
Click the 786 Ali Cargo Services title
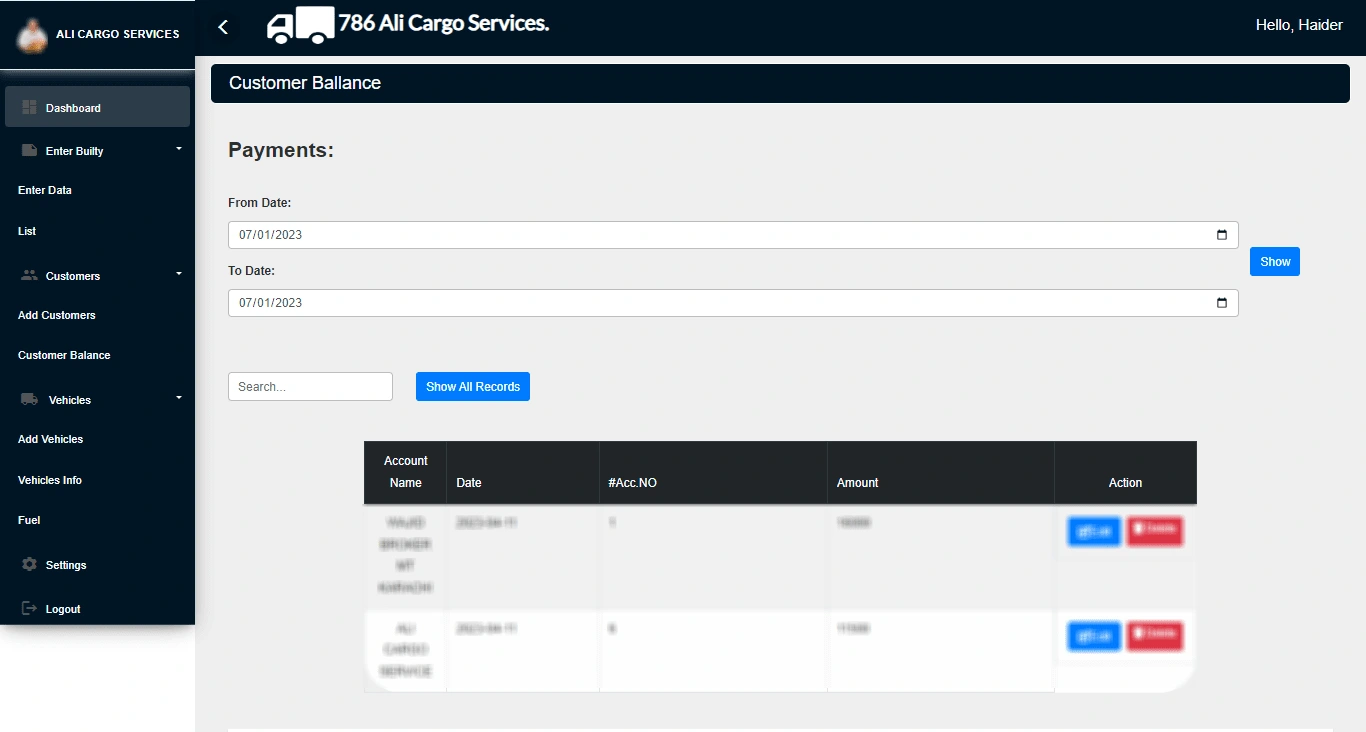point(444,23)
